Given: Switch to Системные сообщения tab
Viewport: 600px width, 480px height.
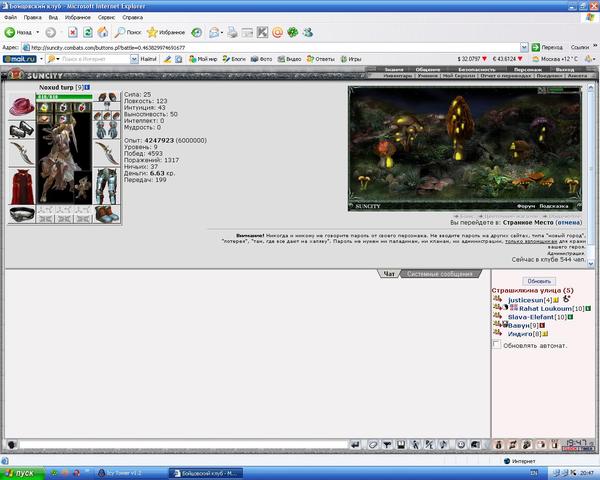Looking at the screenshot, I should point(440,274).
